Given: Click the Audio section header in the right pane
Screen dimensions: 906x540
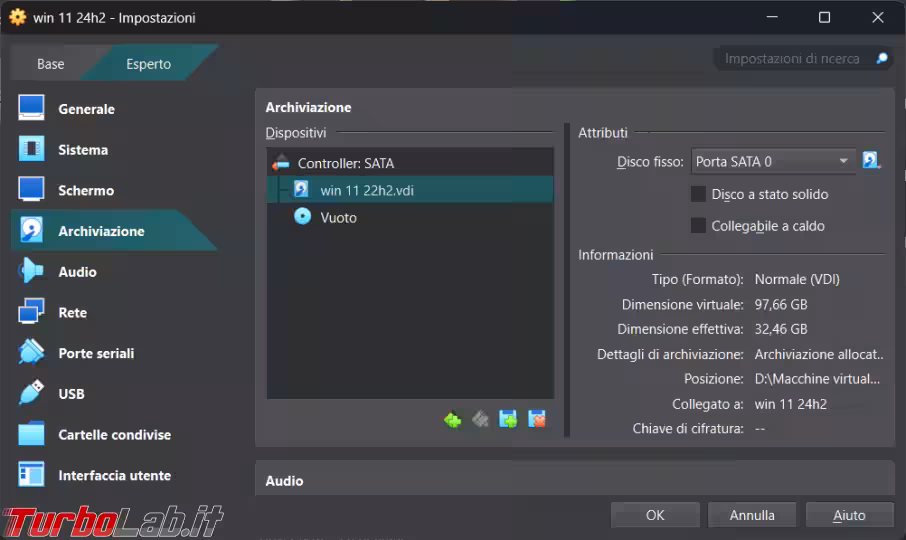Looking at the screenshot, I should [284, 481].
